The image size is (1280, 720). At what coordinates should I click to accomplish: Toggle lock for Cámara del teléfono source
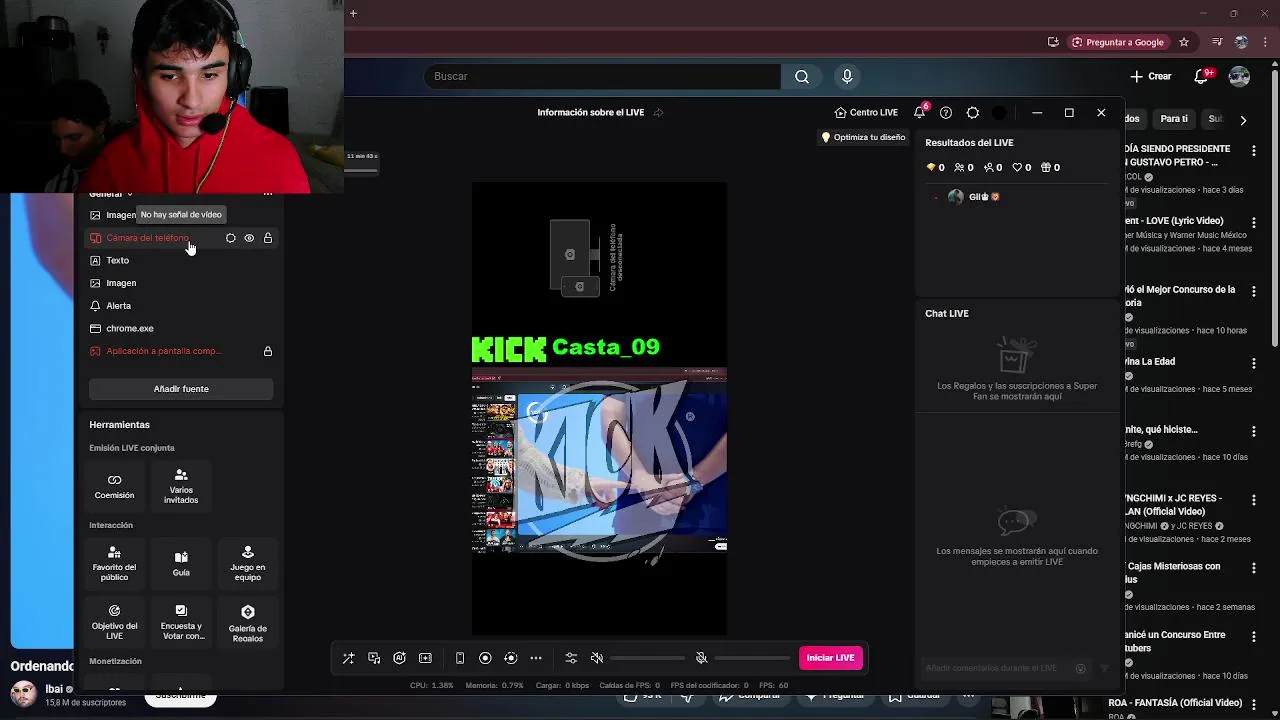pyautogui.click(x=268, y=238)
